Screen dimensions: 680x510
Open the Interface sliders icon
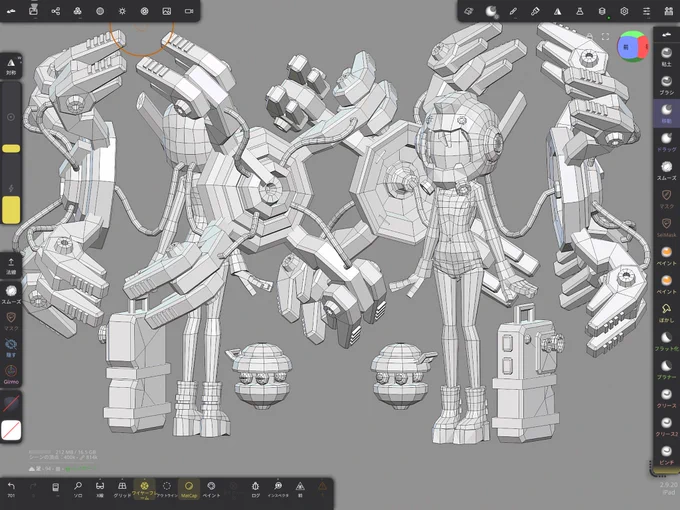coord(646,11)
